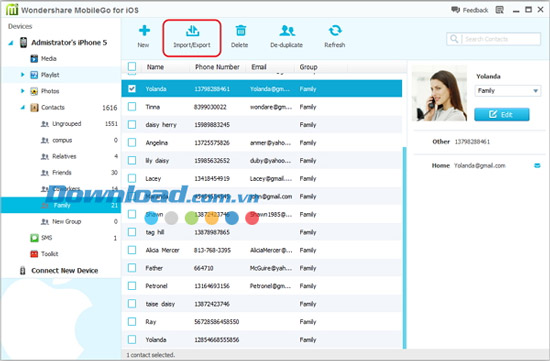Select Administrator's iPhone 5 device icon

point(23,42)
